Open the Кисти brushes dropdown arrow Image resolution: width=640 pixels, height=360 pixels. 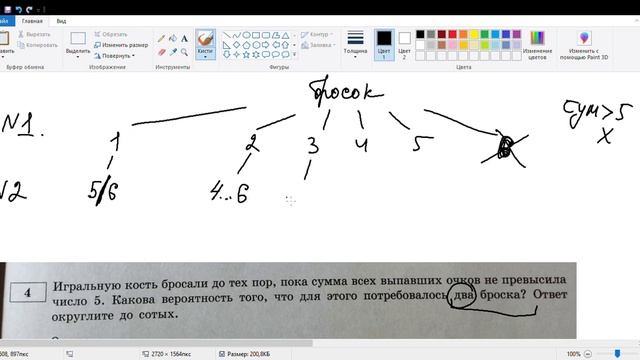pos(205,57)
